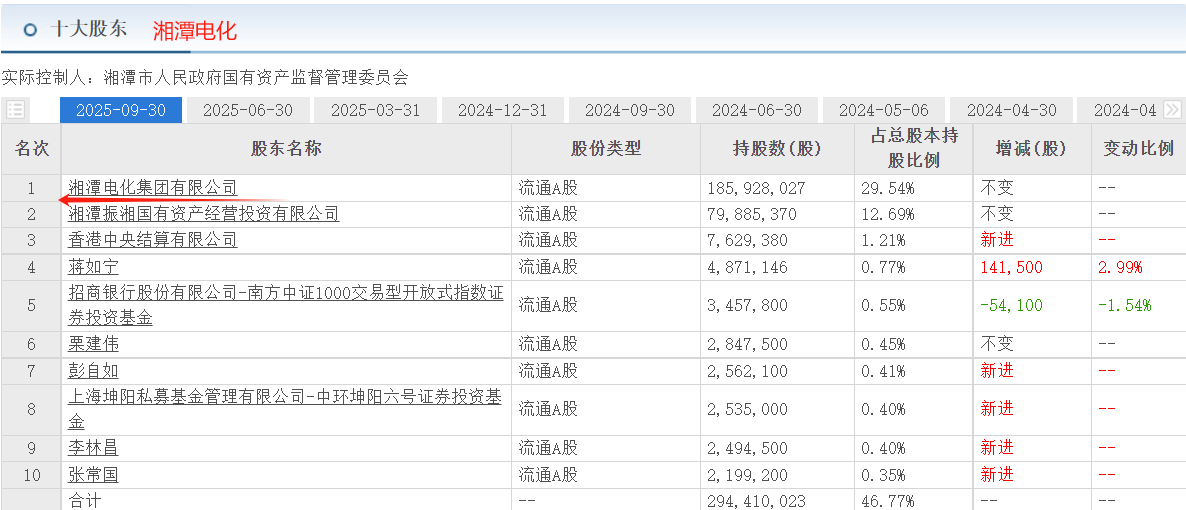Click the holding value 79,885,370

752,214
